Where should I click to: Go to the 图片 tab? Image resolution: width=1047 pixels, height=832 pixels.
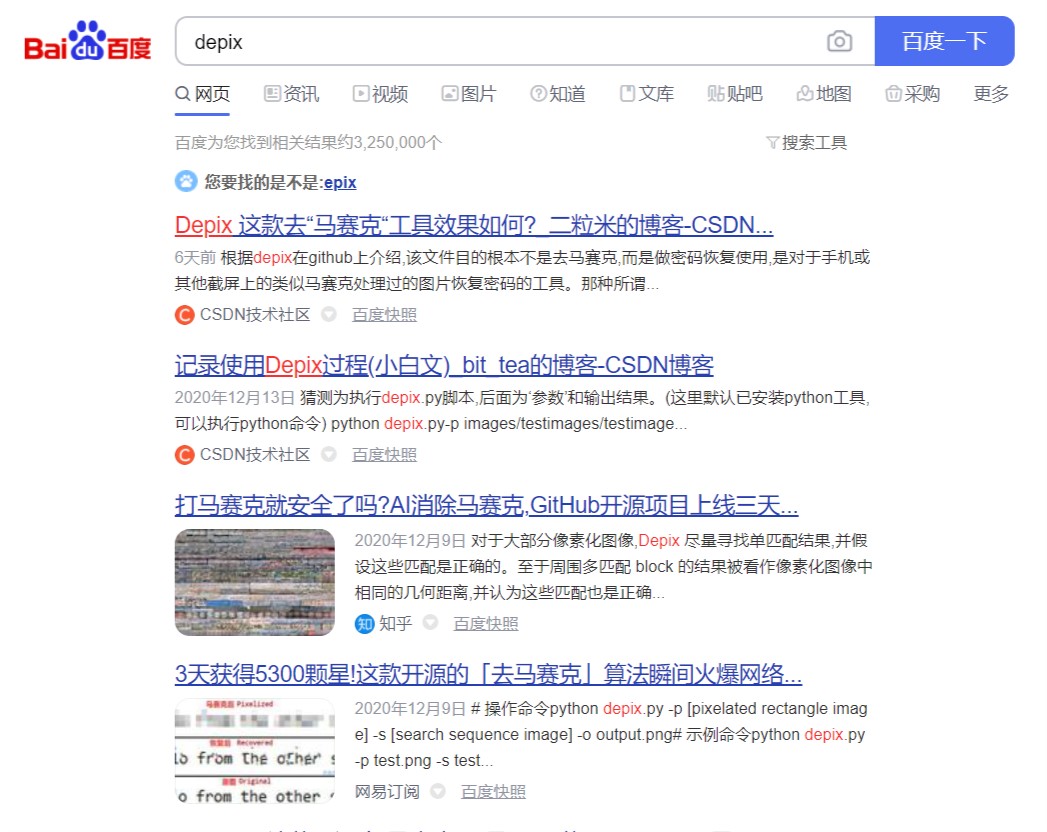coord(469,94)
